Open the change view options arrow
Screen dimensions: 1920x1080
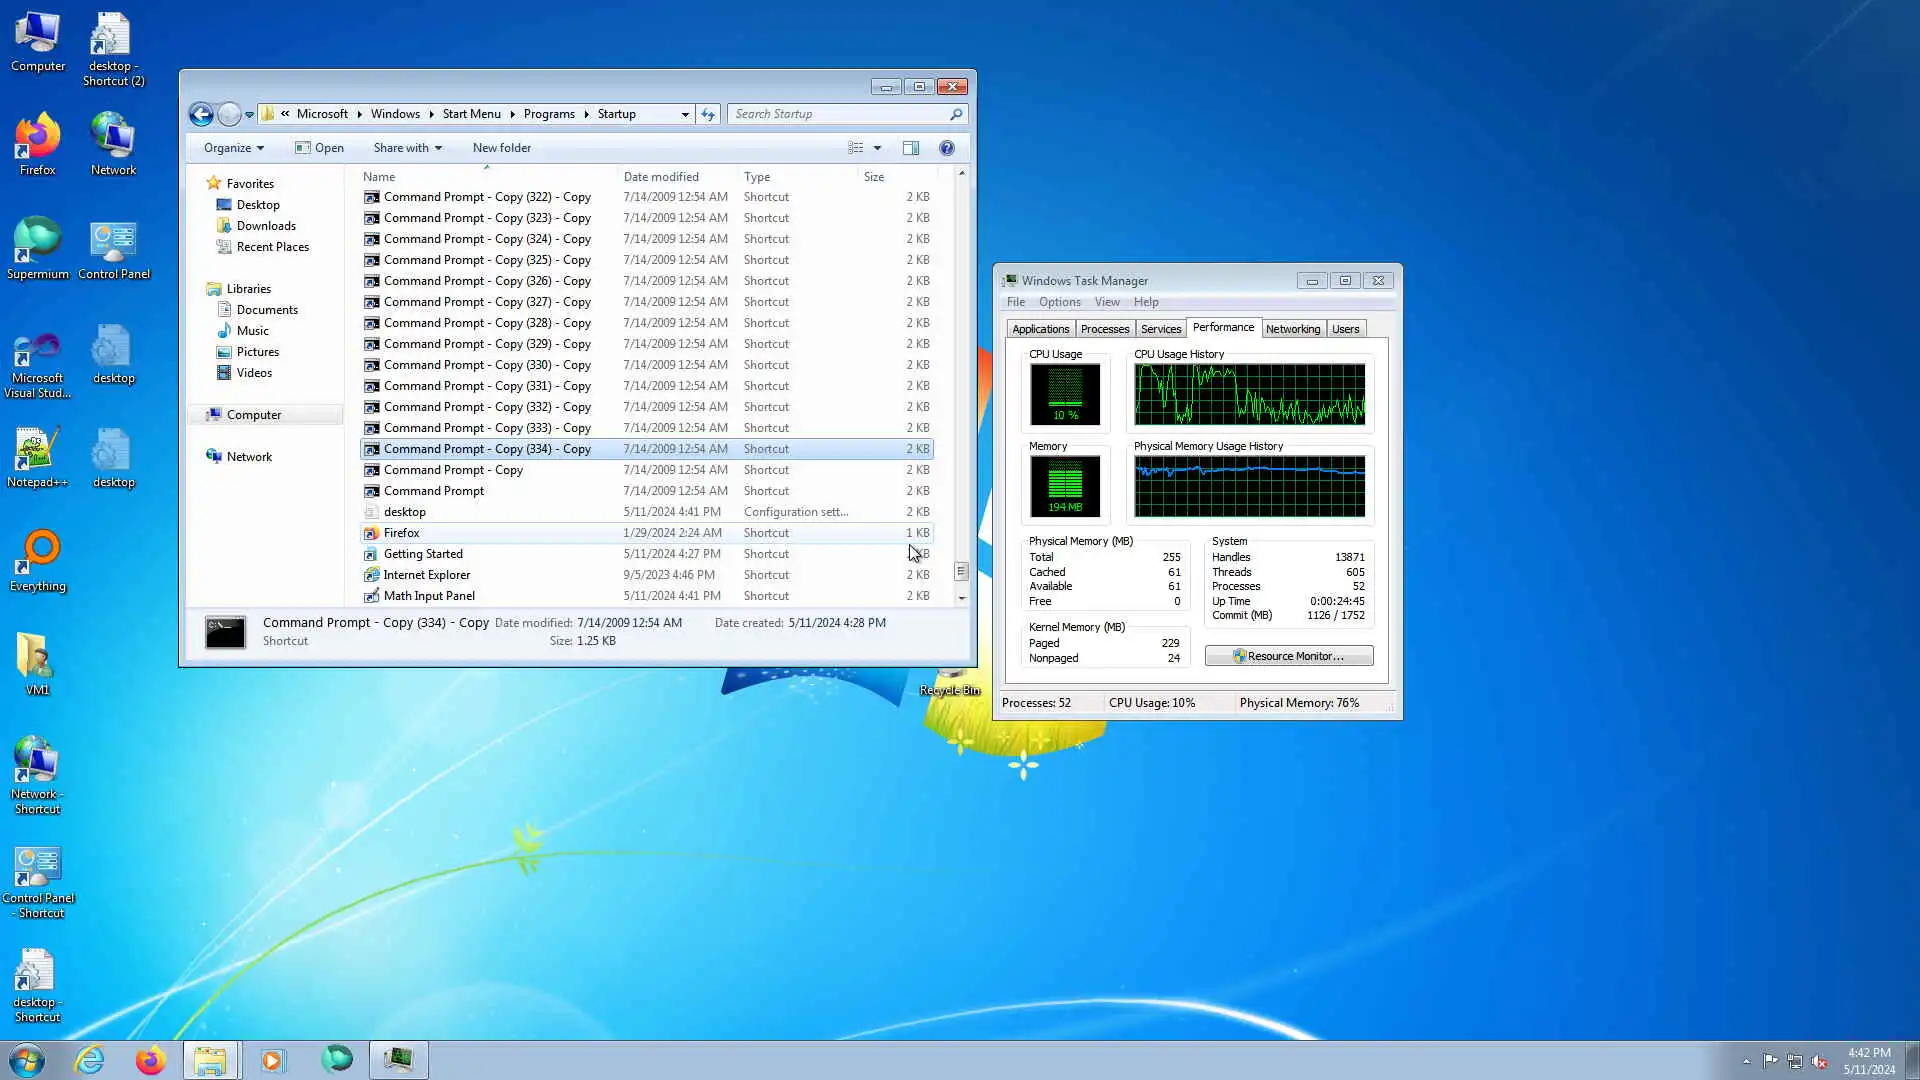pos(878,148)
